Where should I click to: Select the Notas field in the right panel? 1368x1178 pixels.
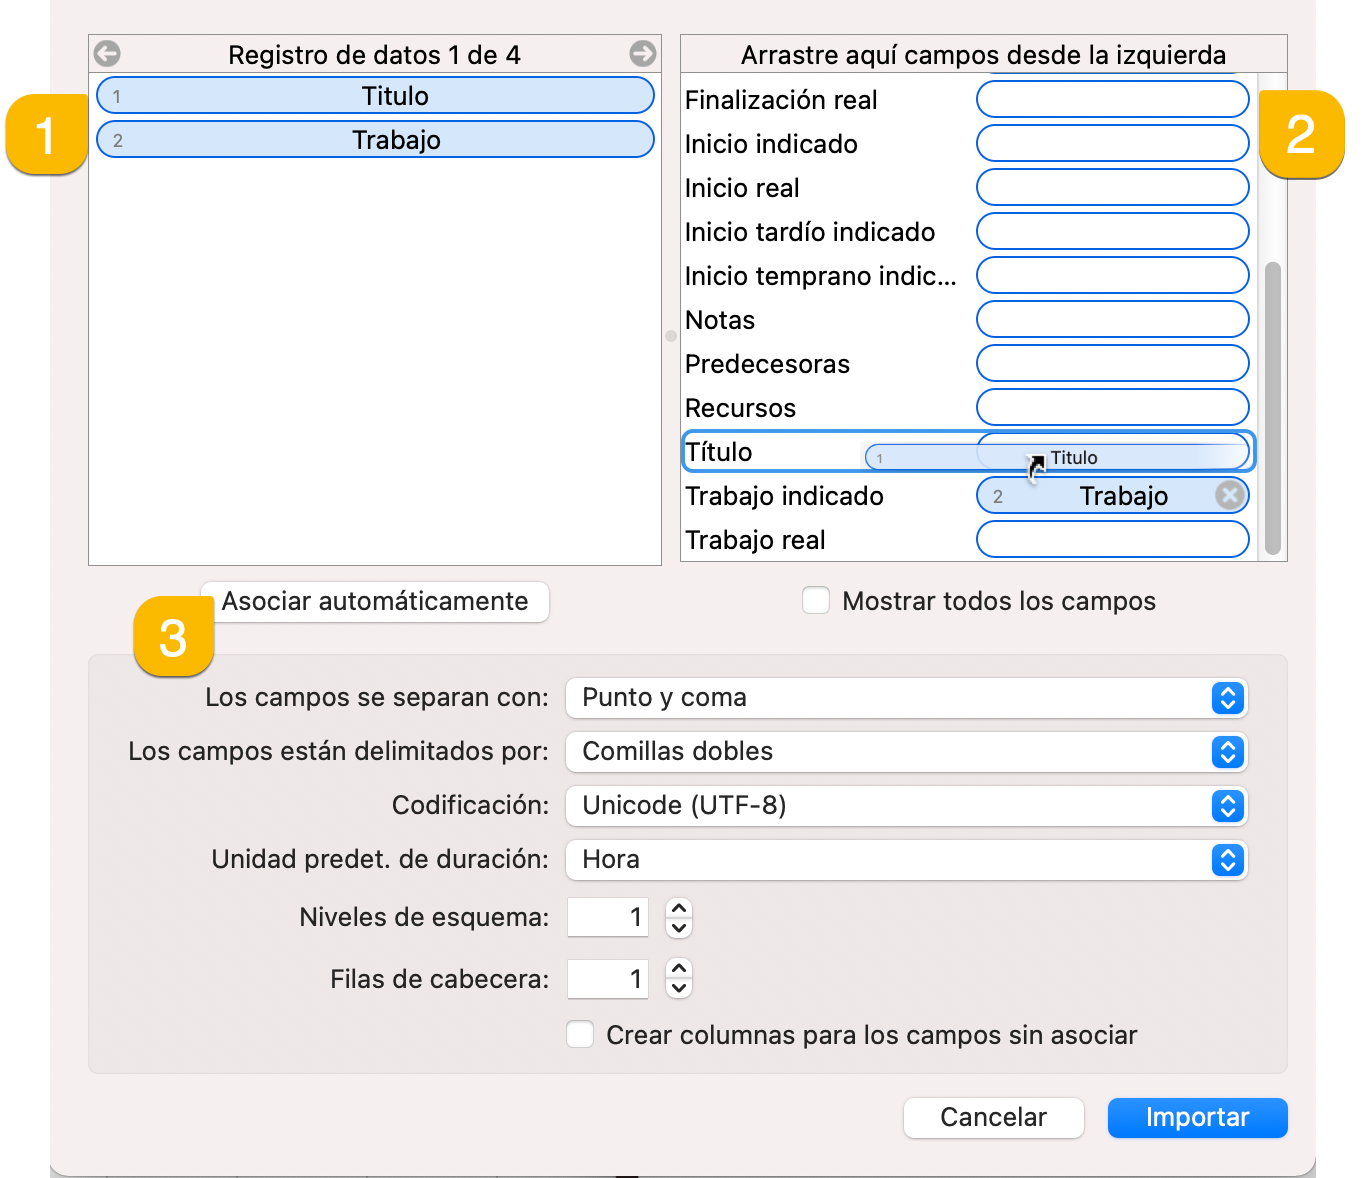(719, 320)
